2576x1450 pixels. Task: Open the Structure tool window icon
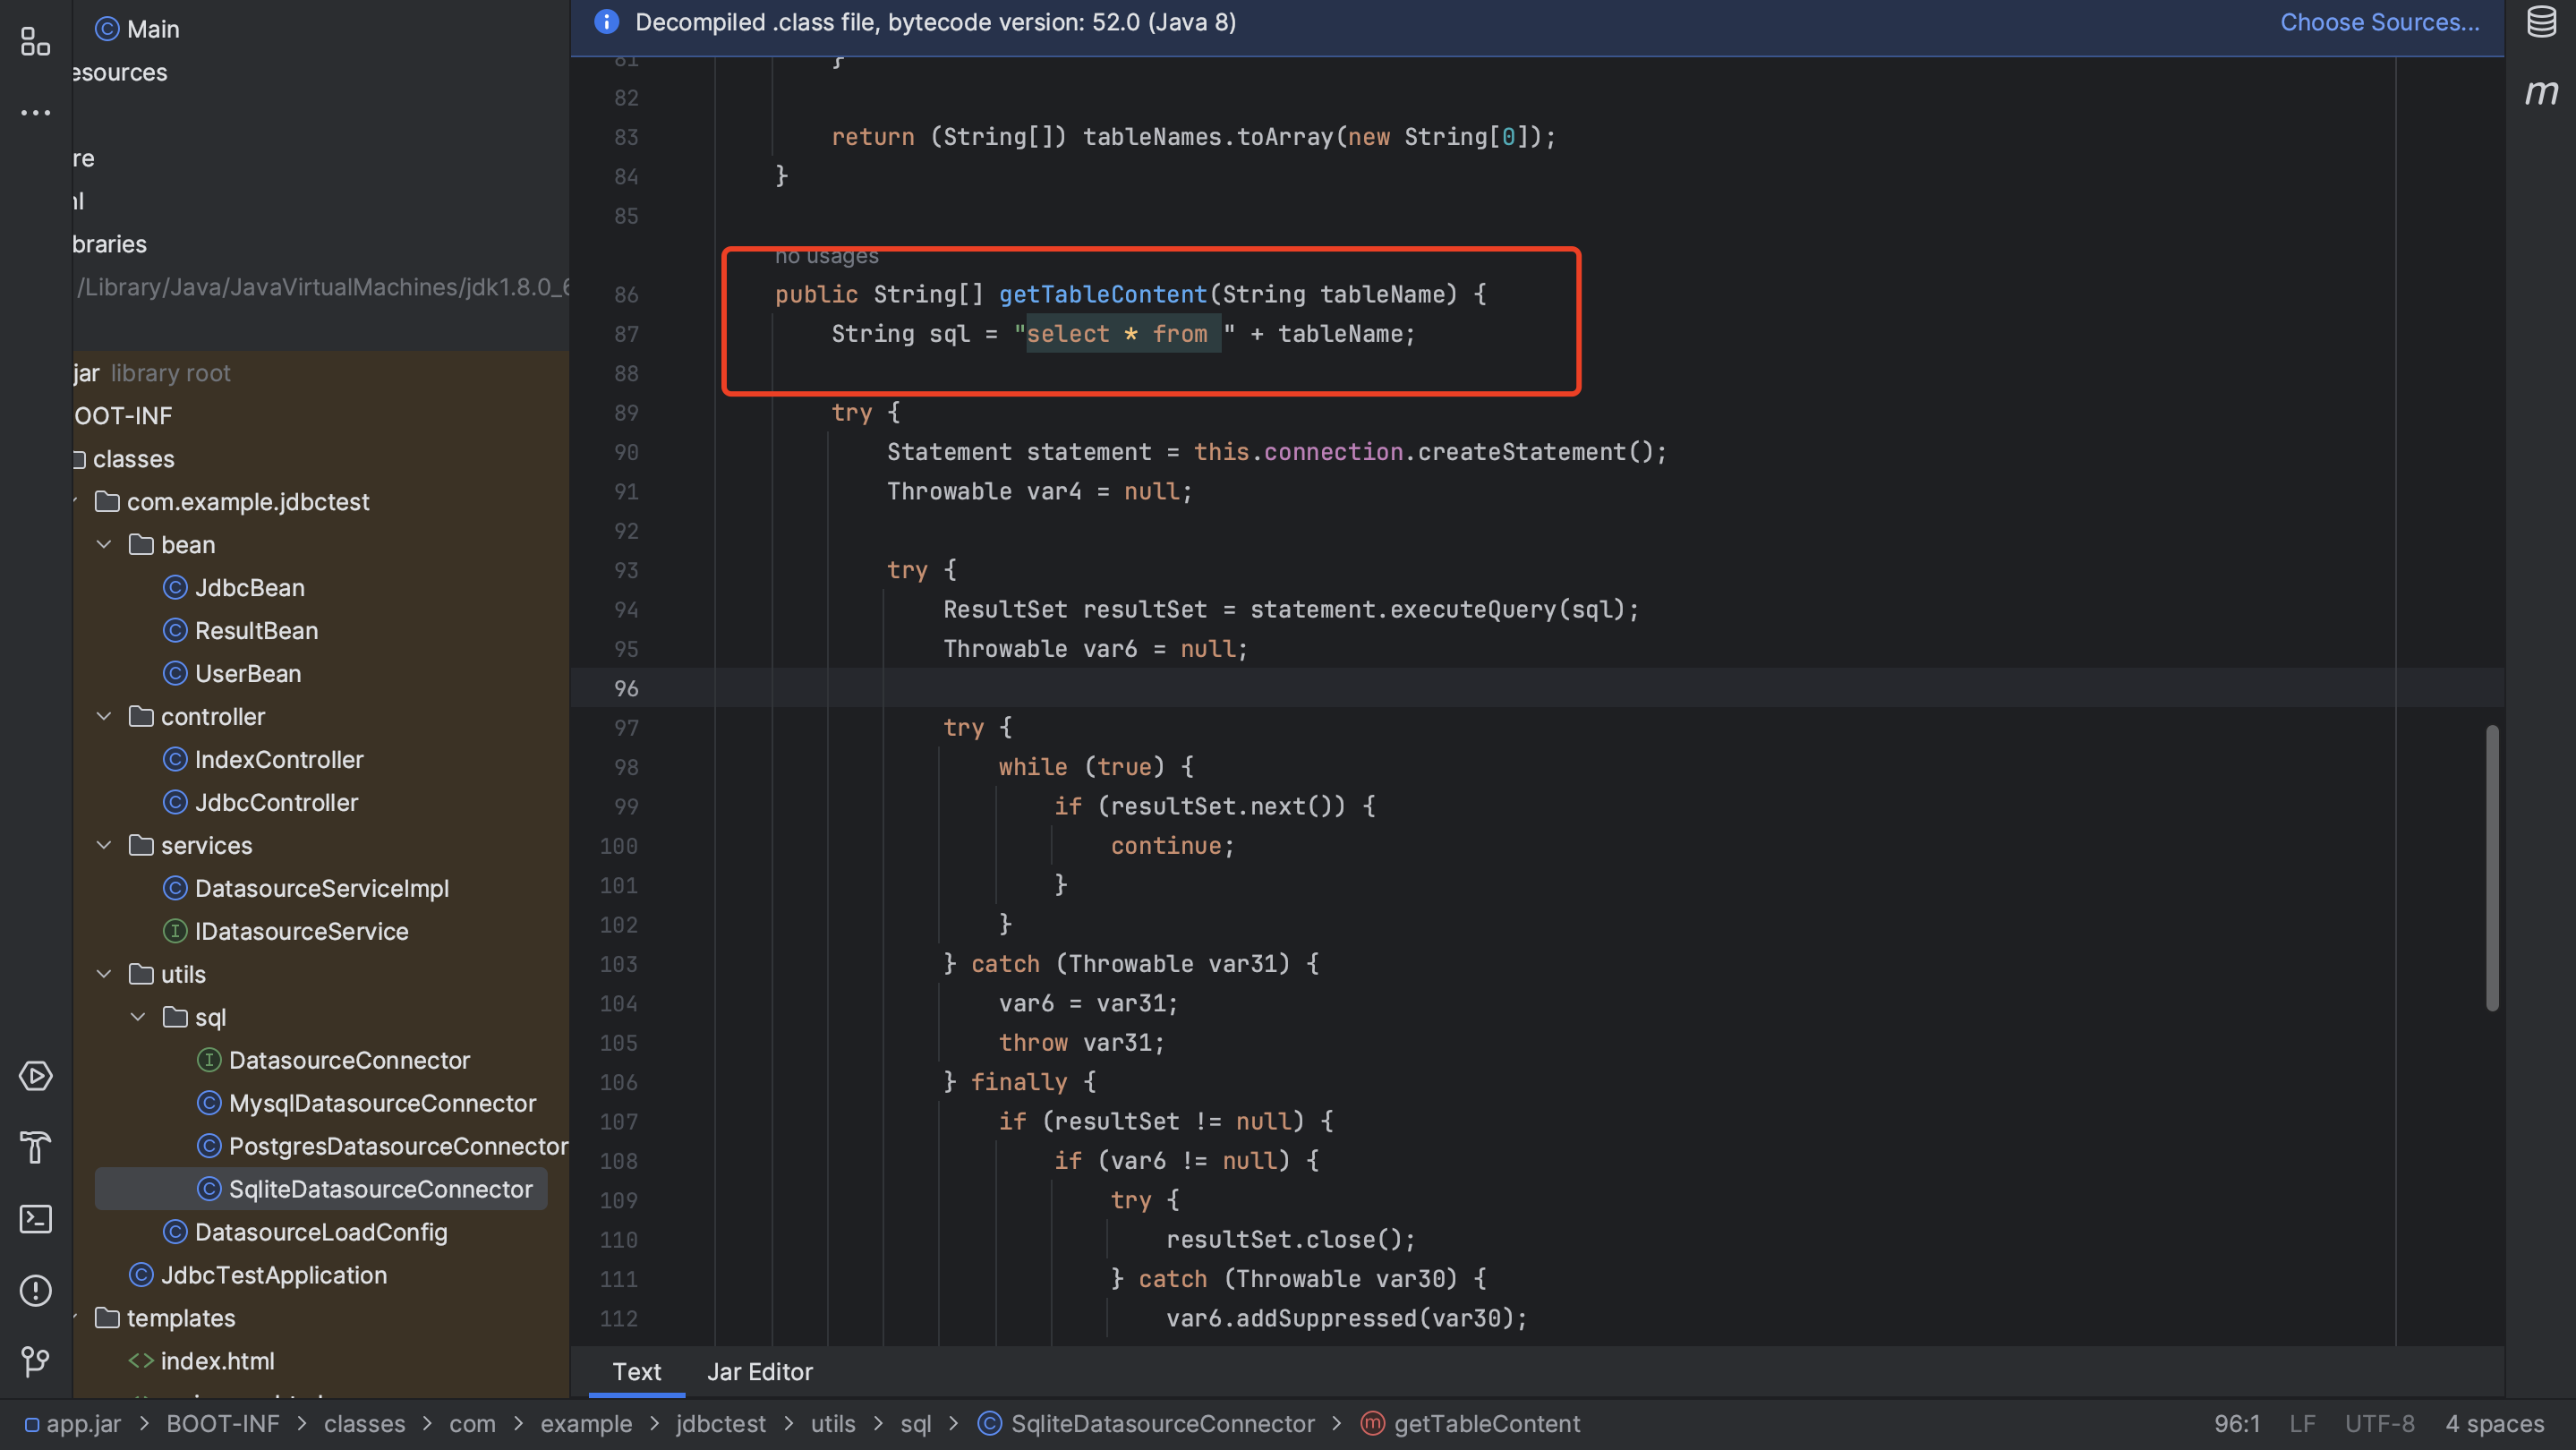point(35,41)
